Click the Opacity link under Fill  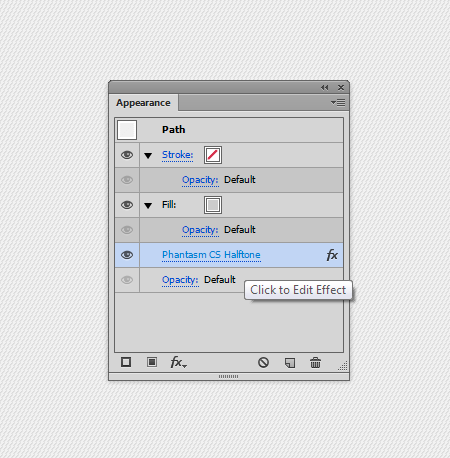tap(200, 230)
